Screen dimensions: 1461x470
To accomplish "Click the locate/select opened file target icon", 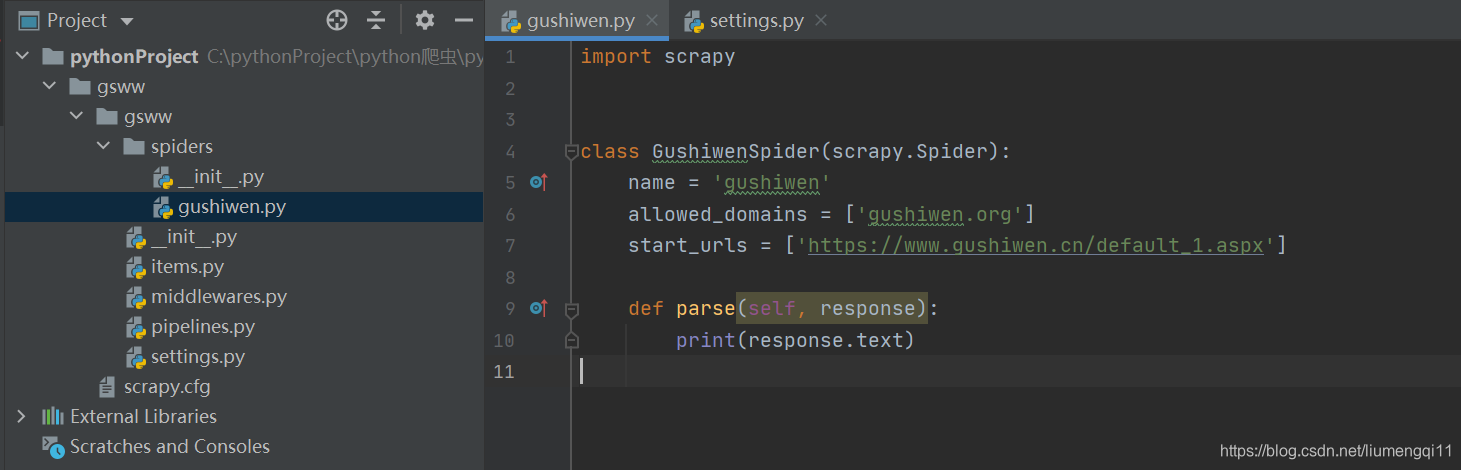I will 337,20.
